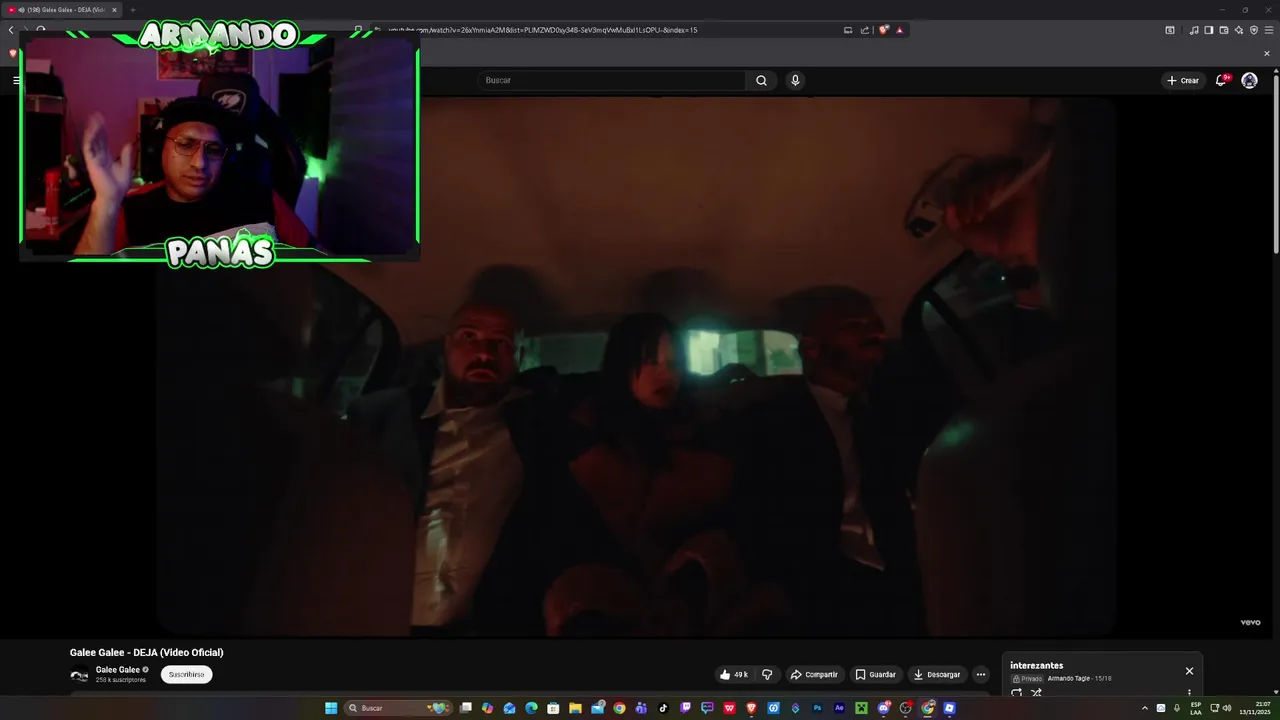Image resolution: width=1280 pixels, height=720 pixels.
Task: Toggle playlist loop icon
Action: point(1017,692)
